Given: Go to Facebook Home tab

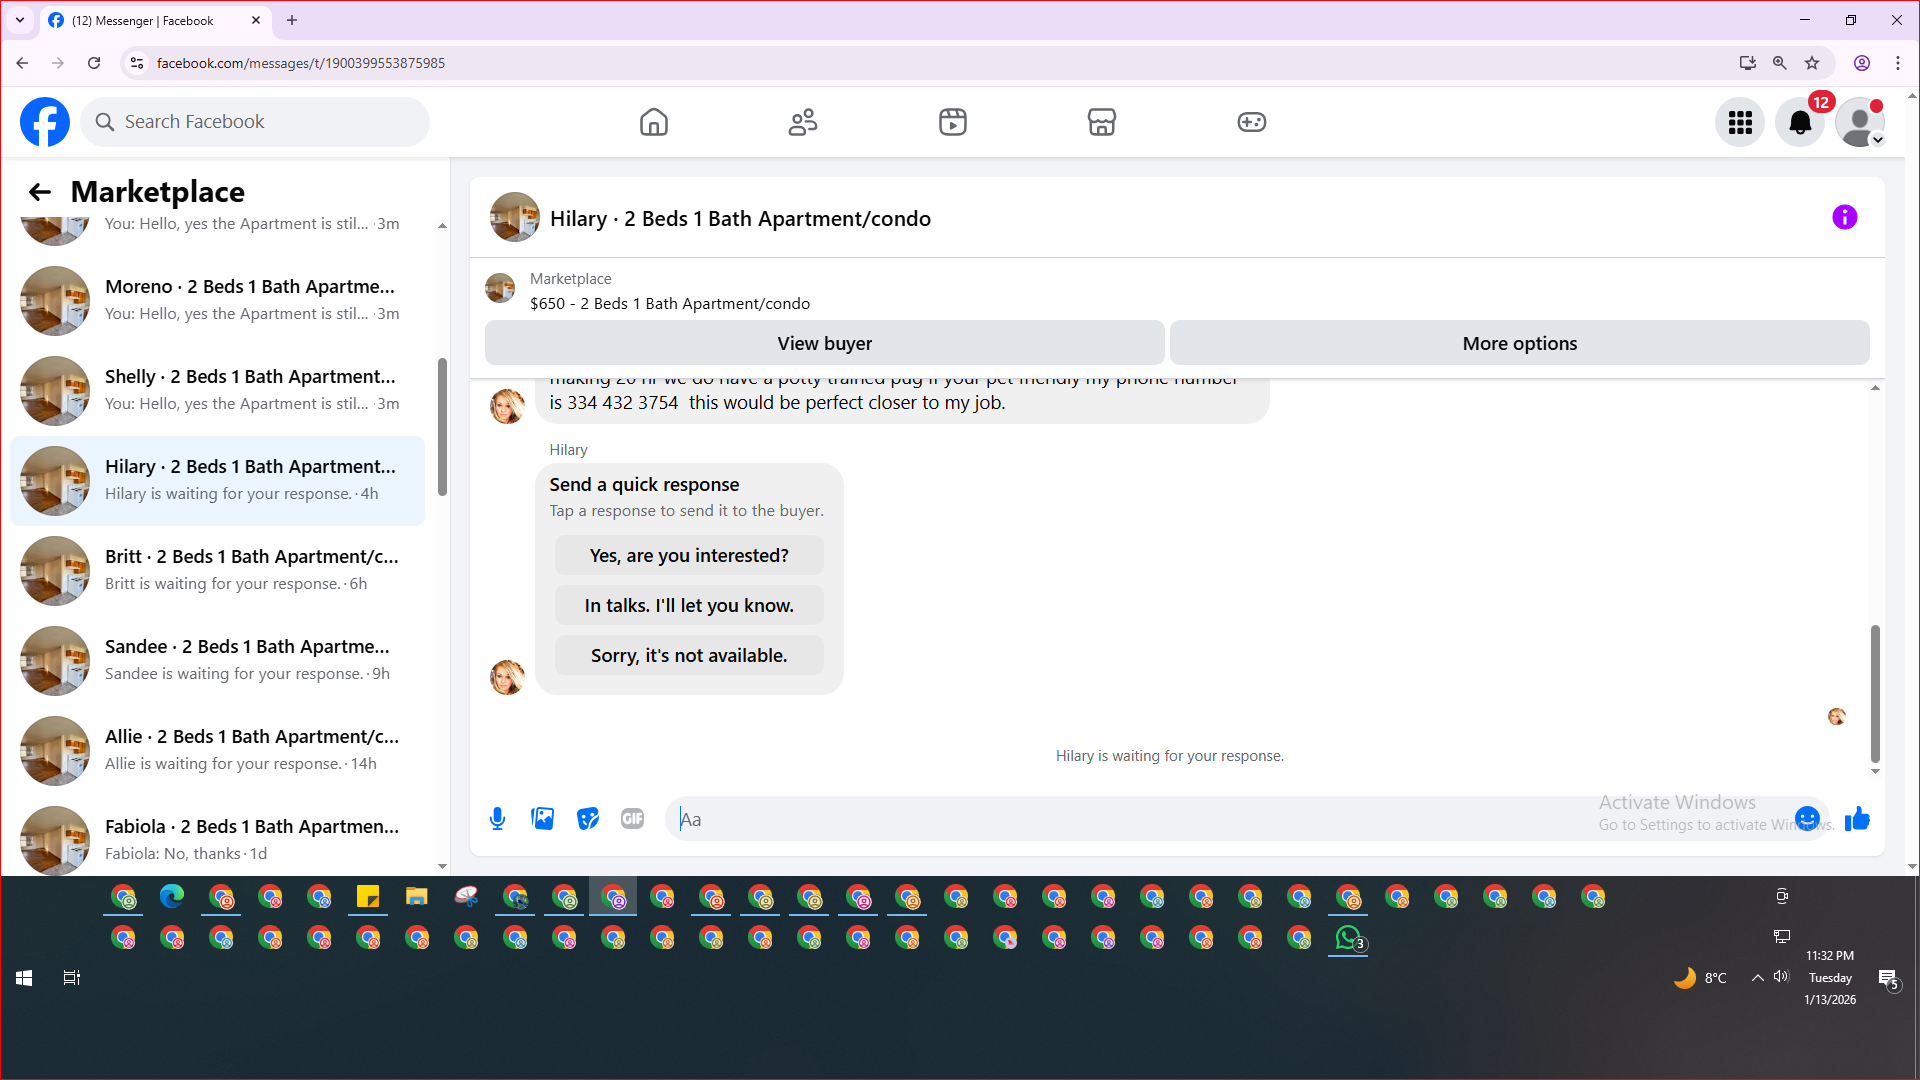Looking at the screenshot, I should click(653, 122).
